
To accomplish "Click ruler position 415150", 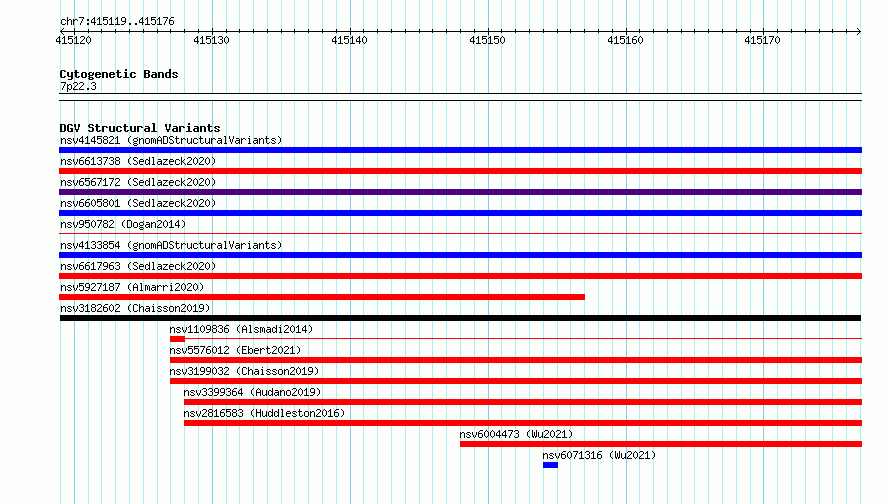I will tap(487, 40).
